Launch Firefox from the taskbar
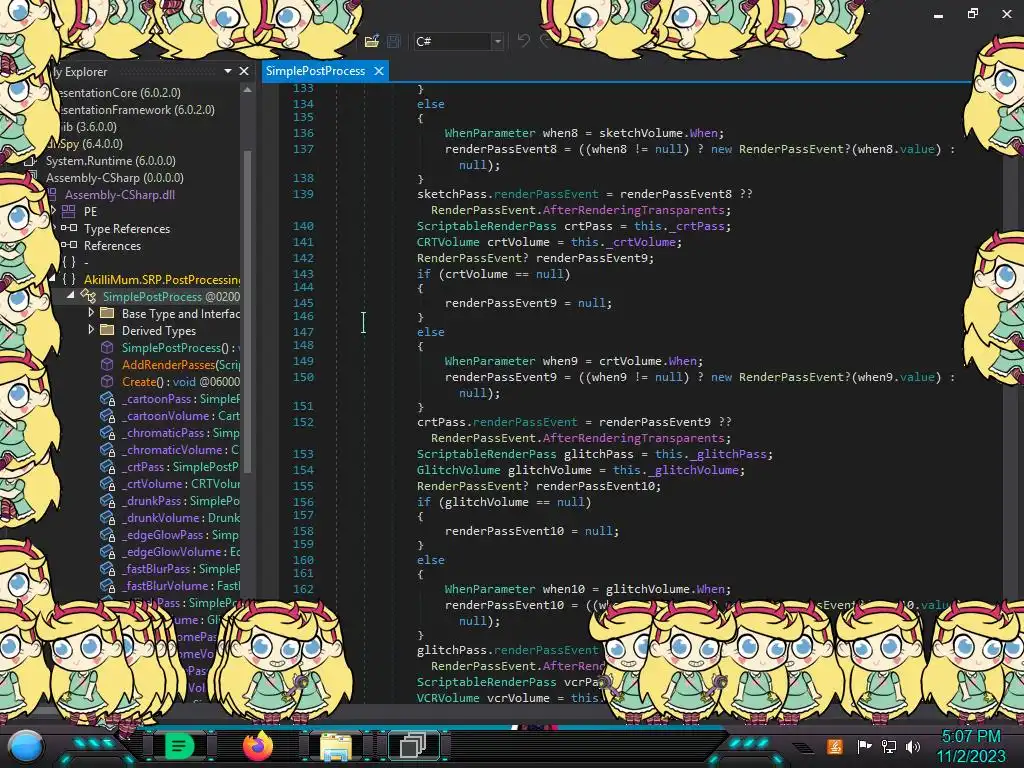 point(257,745)
